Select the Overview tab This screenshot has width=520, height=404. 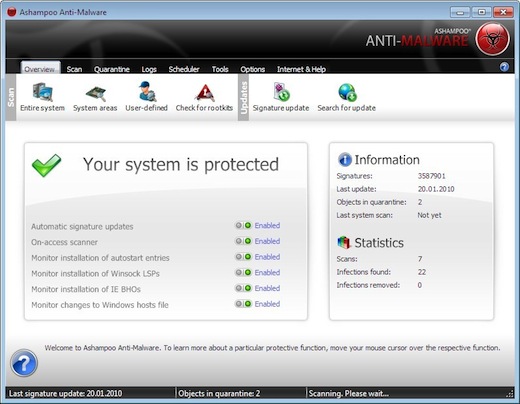pos(40,68)
